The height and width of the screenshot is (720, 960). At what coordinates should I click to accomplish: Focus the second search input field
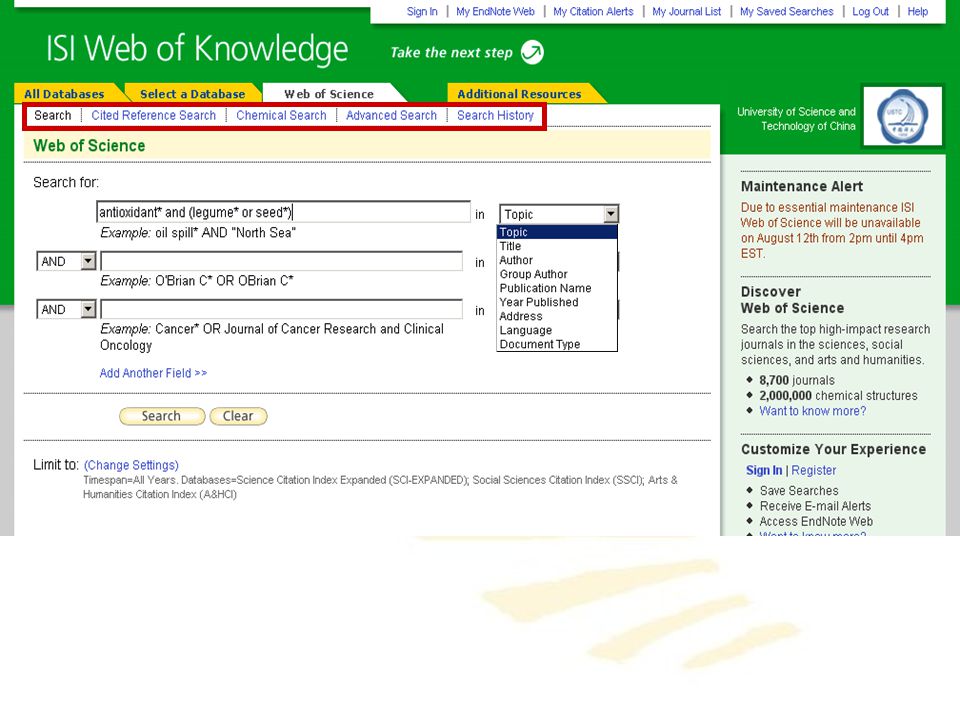tap(282, 261)
